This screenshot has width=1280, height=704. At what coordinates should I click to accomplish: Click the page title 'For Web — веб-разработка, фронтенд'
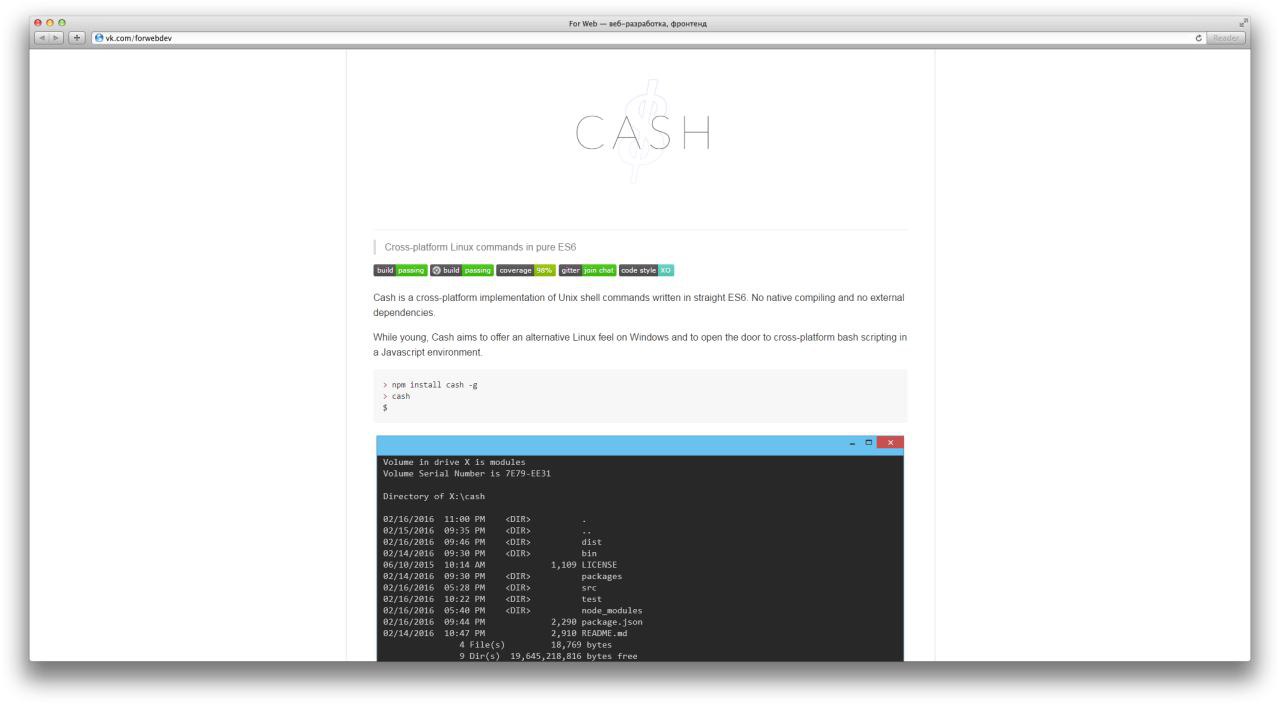pyautogui.click(x=638, y=24)
